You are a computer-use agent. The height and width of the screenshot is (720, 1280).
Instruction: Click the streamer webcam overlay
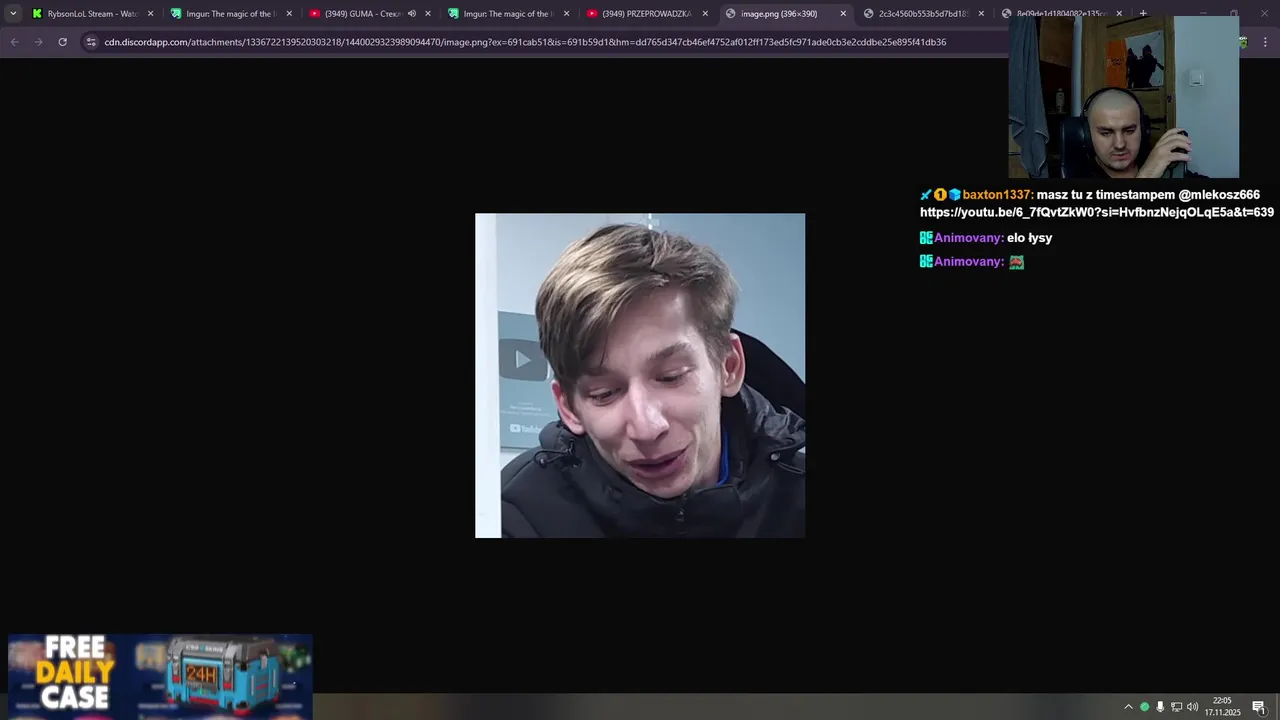pyautogui.click(x=1123, y=97)
